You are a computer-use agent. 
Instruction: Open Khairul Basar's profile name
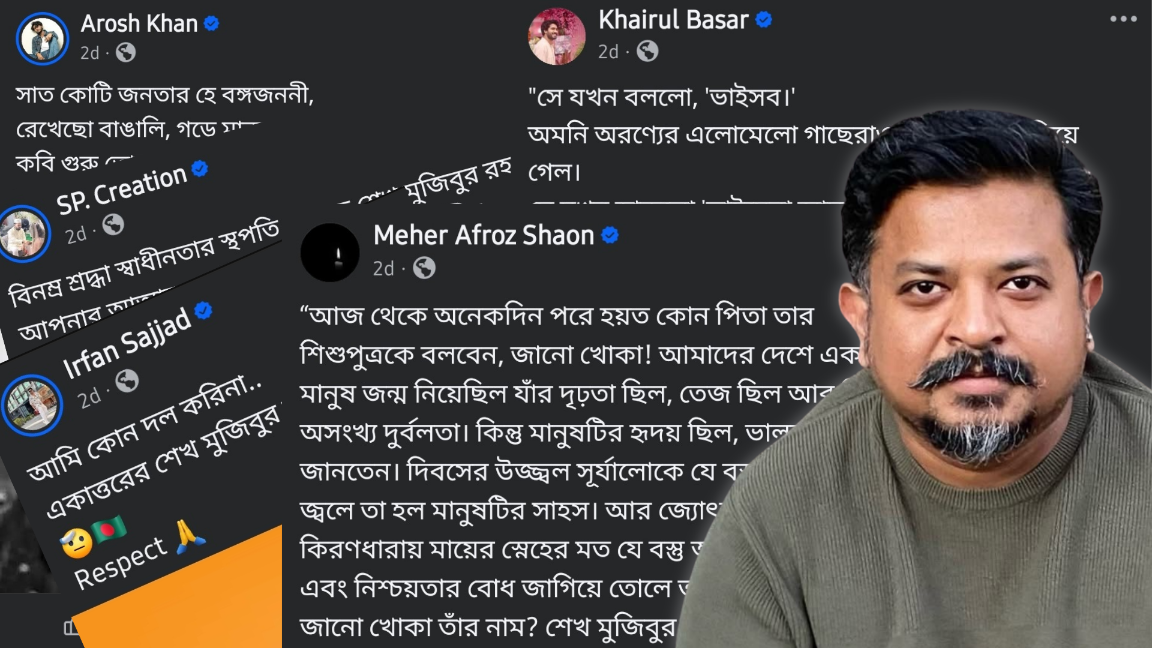pyautogui.click(x=673, y=20)
